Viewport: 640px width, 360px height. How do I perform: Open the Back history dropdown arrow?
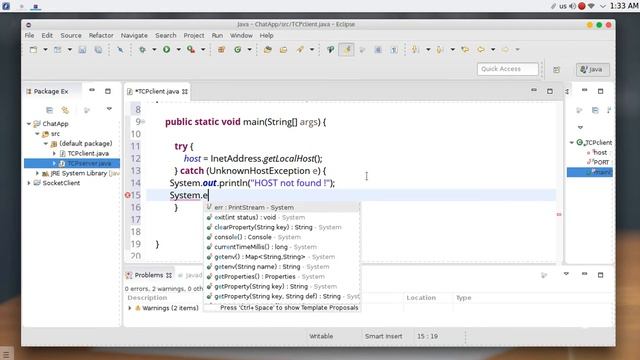click(493, 50)
